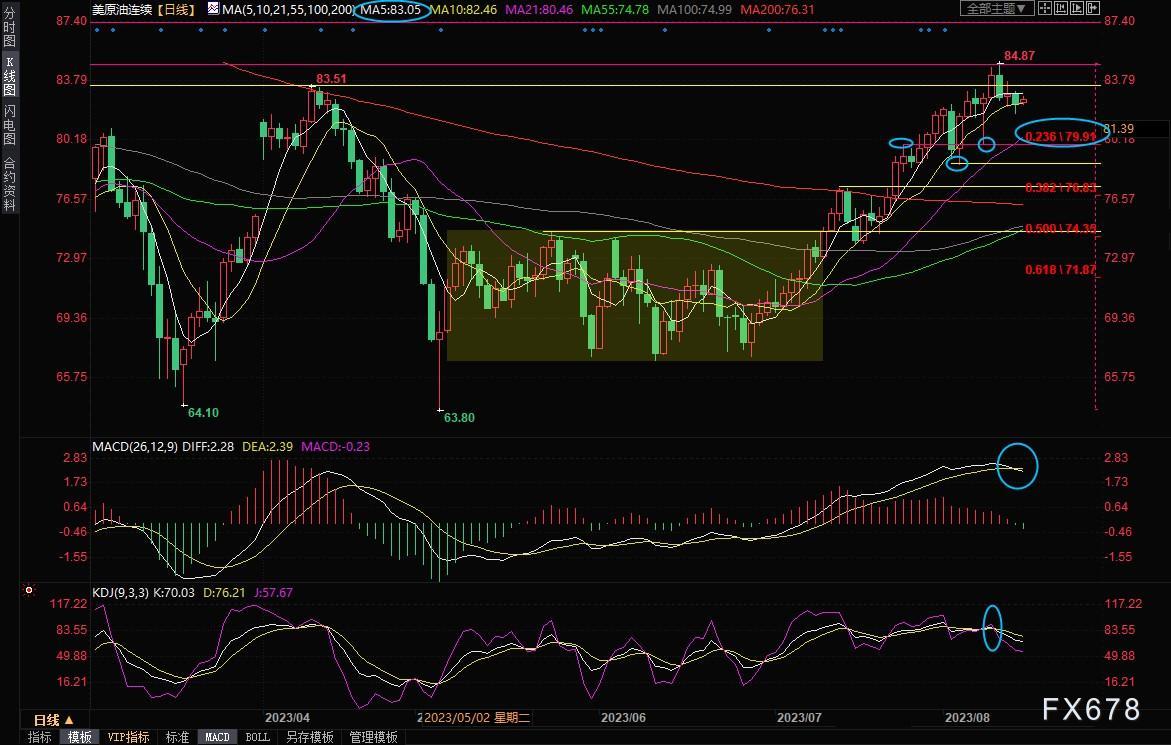
Task: Click the jump-to-start range icon
Action: (1060, 8)
